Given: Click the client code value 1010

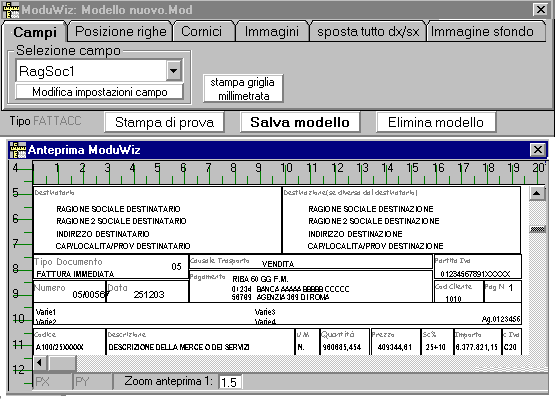Looking at the screenshot, I should (x=453, y=299).
